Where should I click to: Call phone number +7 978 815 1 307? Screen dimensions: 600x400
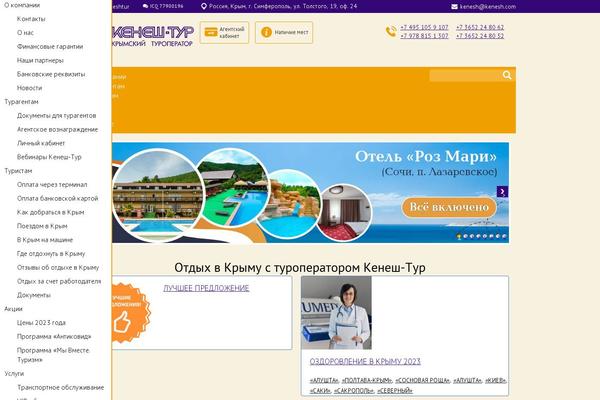pos(424,36)
